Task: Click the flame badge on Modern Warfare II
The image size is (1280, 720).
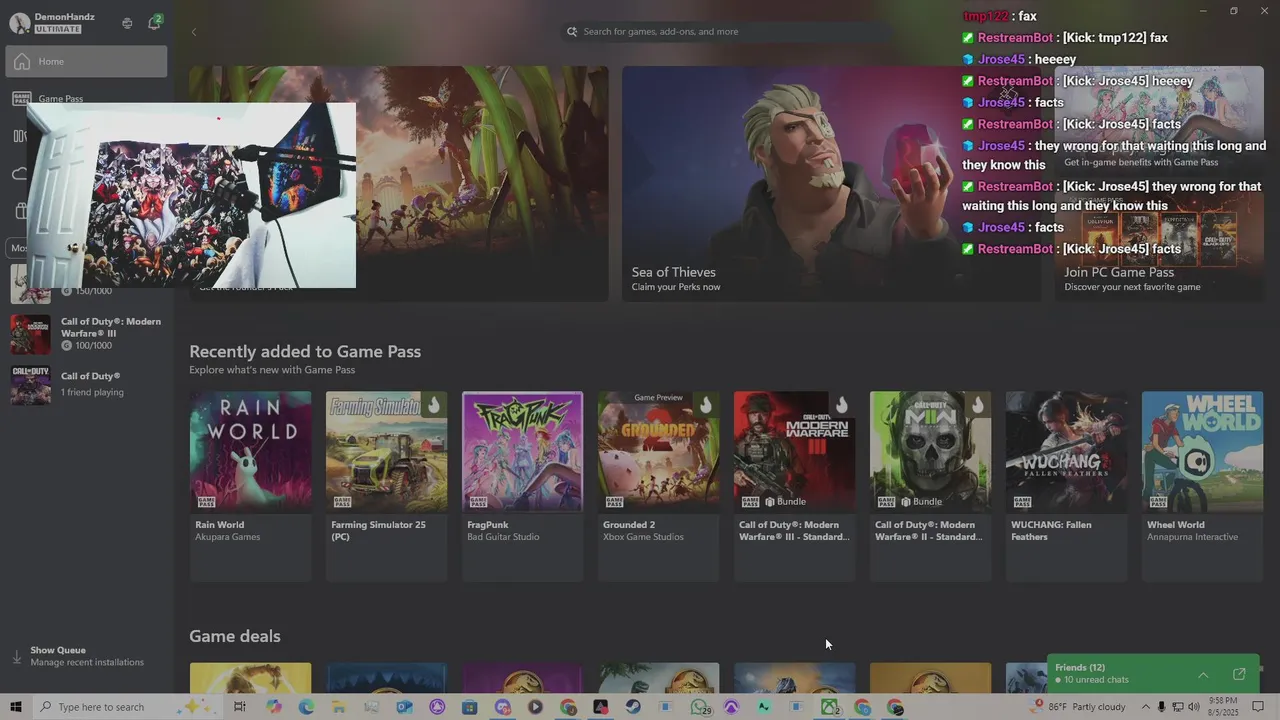Action: [977, 405]
